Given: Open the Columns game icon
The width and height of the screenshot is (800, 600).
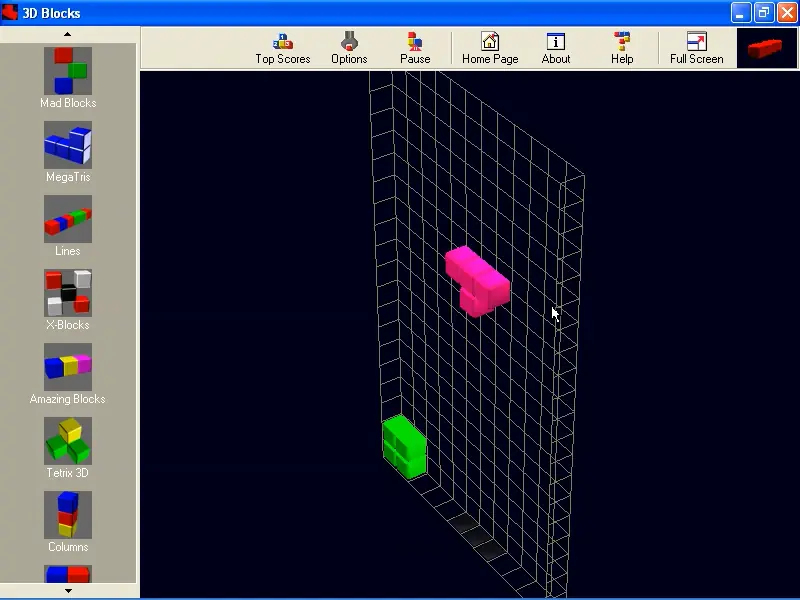Looking at the screenshot, I should click(68, 515).
